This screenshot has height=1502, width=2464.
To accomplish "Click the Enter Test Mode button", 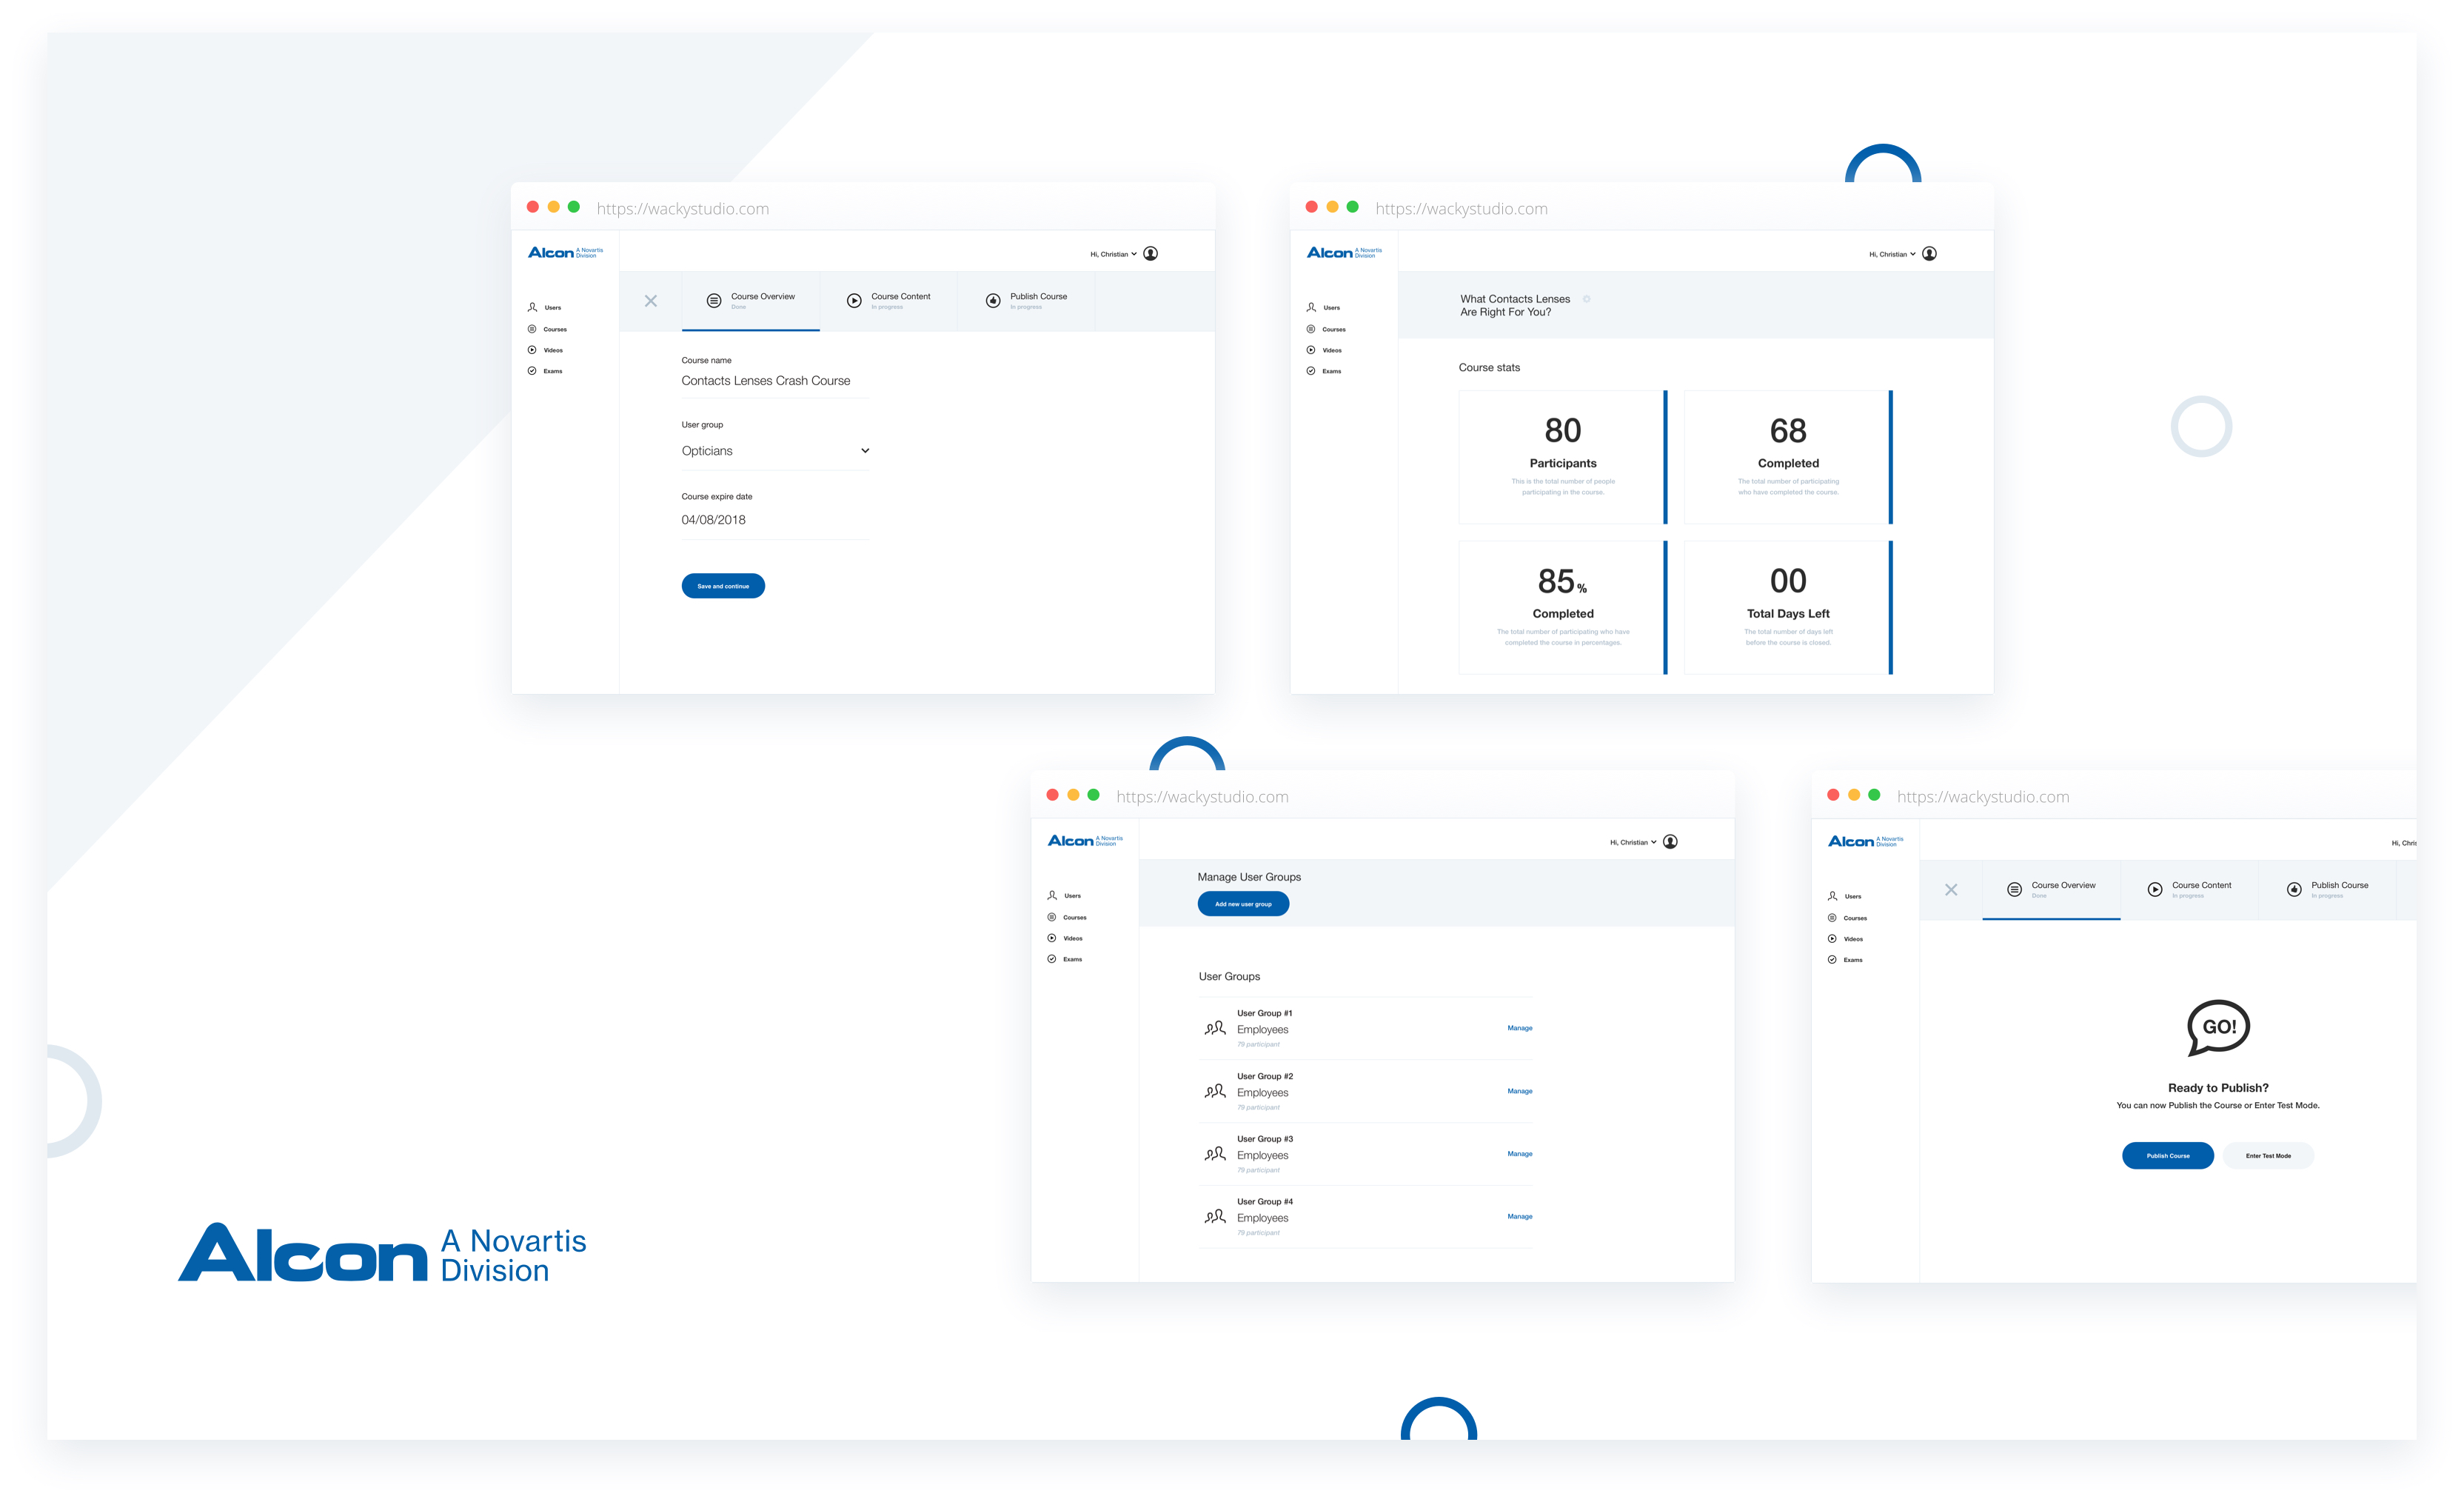I will coord(2268,1156).
